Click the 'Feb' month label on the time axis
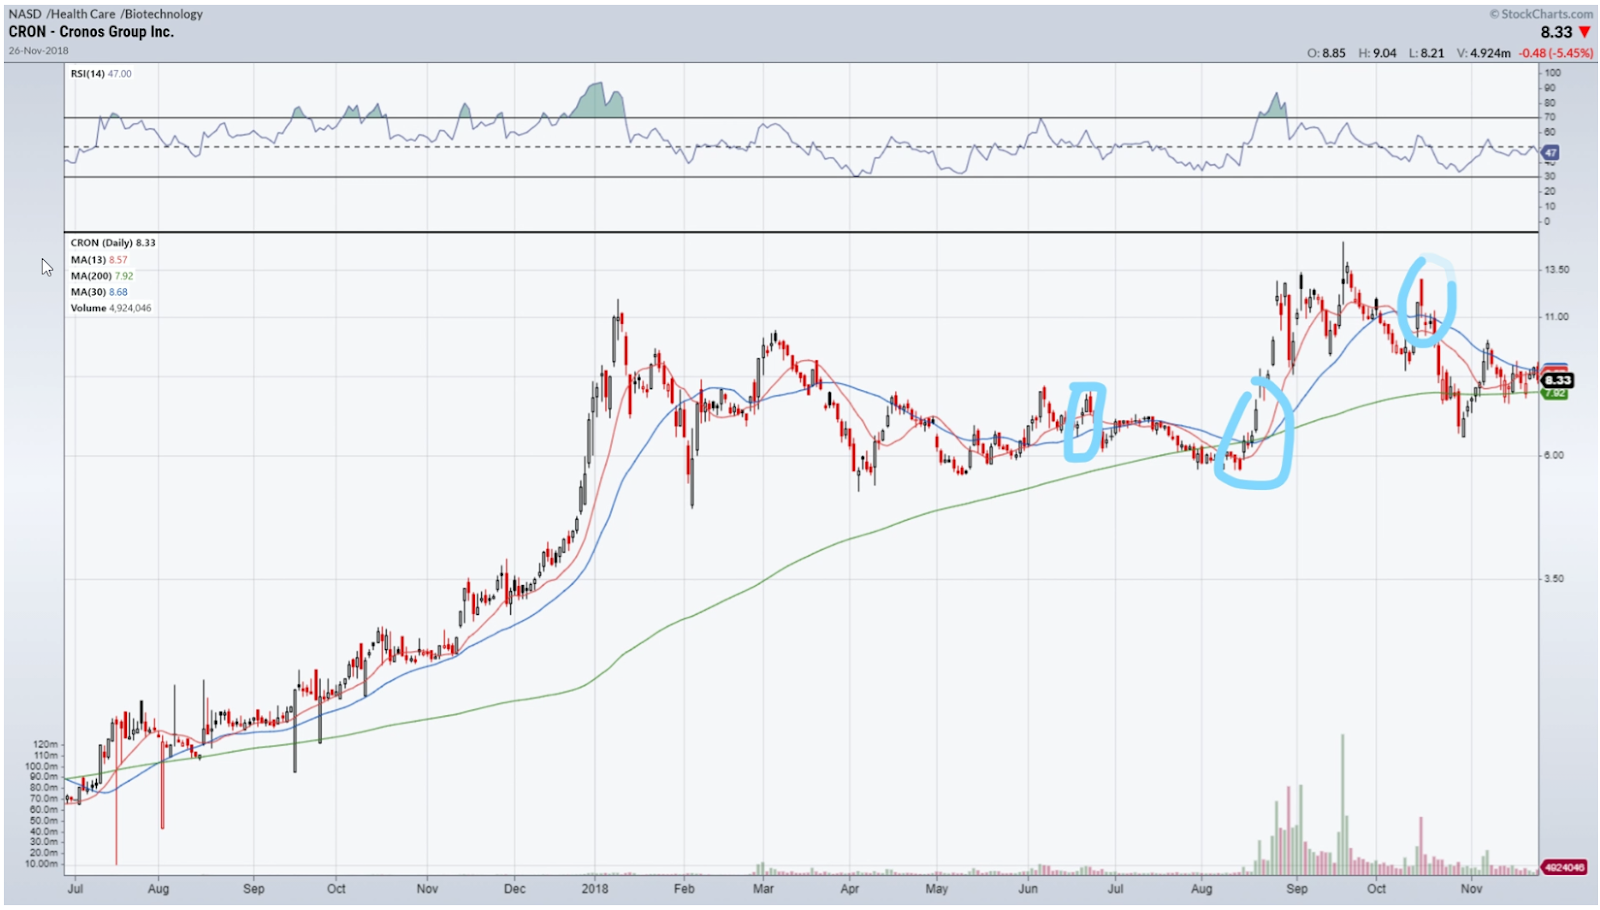 point(684,888)
